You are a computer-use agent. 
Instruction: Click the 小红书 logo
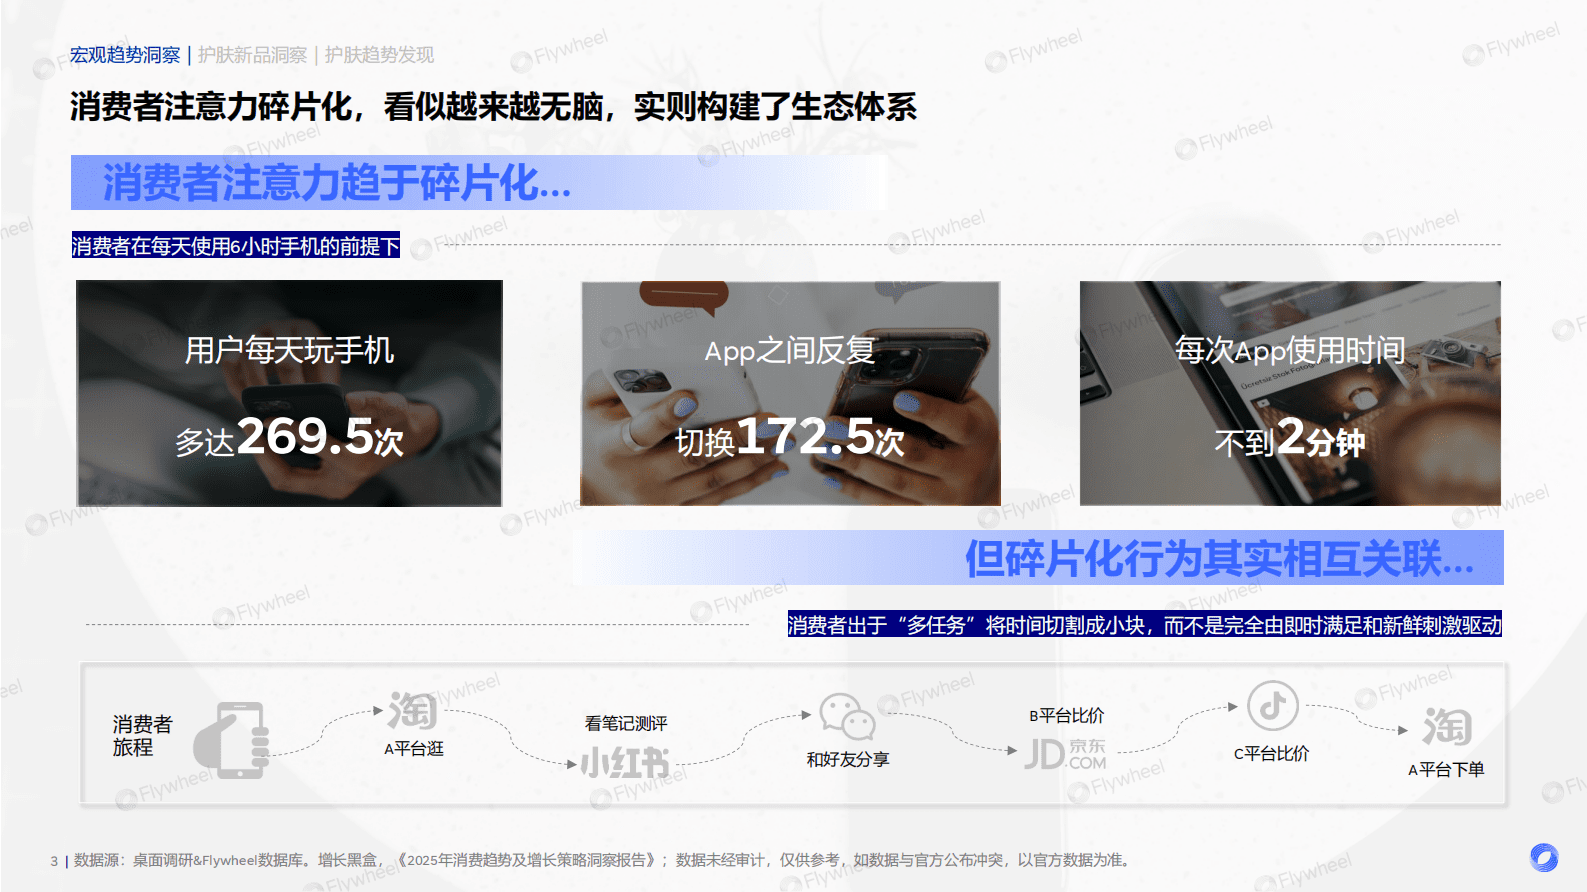pyautogui.click(x=625, y=763)
